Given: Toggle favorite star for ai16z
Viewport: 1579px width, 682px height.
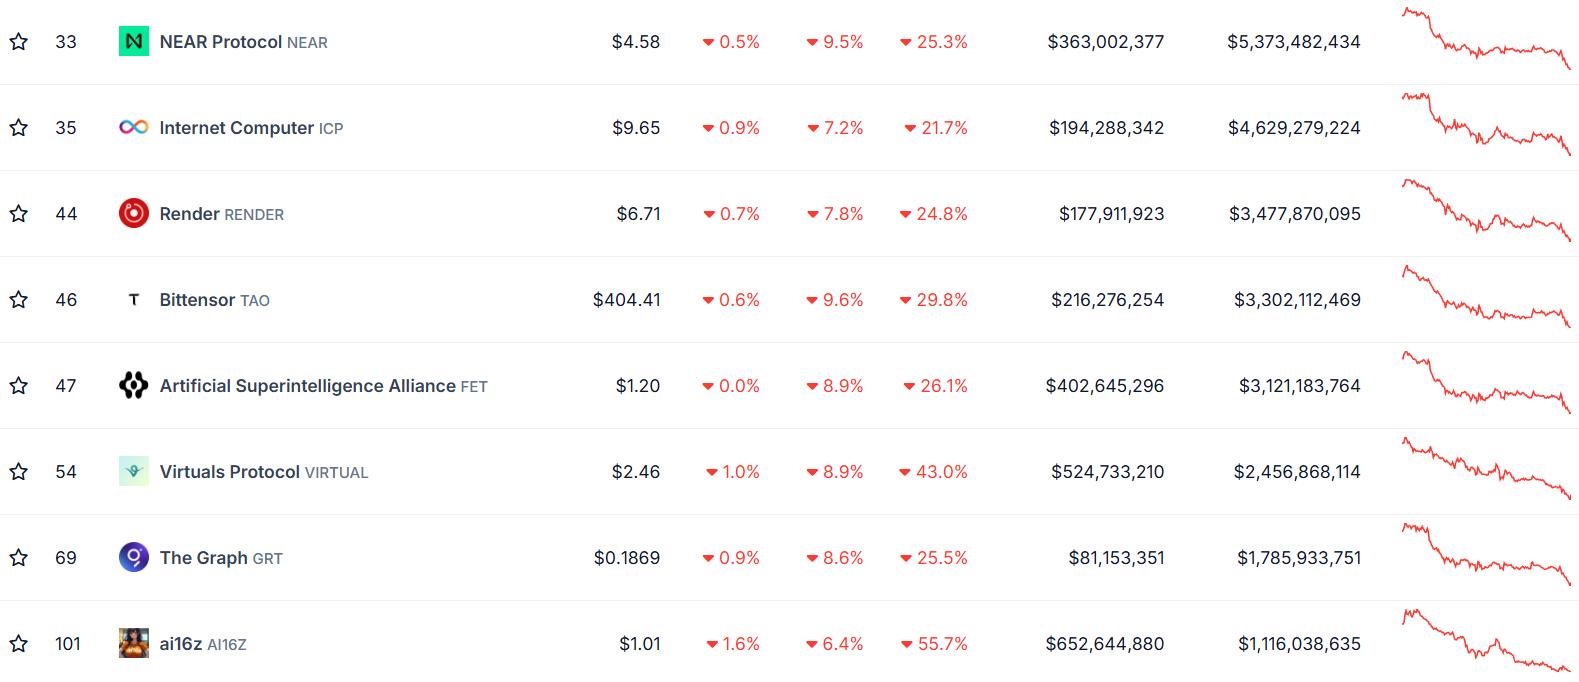Looking at the screenshot, I should tap(19, 644).
